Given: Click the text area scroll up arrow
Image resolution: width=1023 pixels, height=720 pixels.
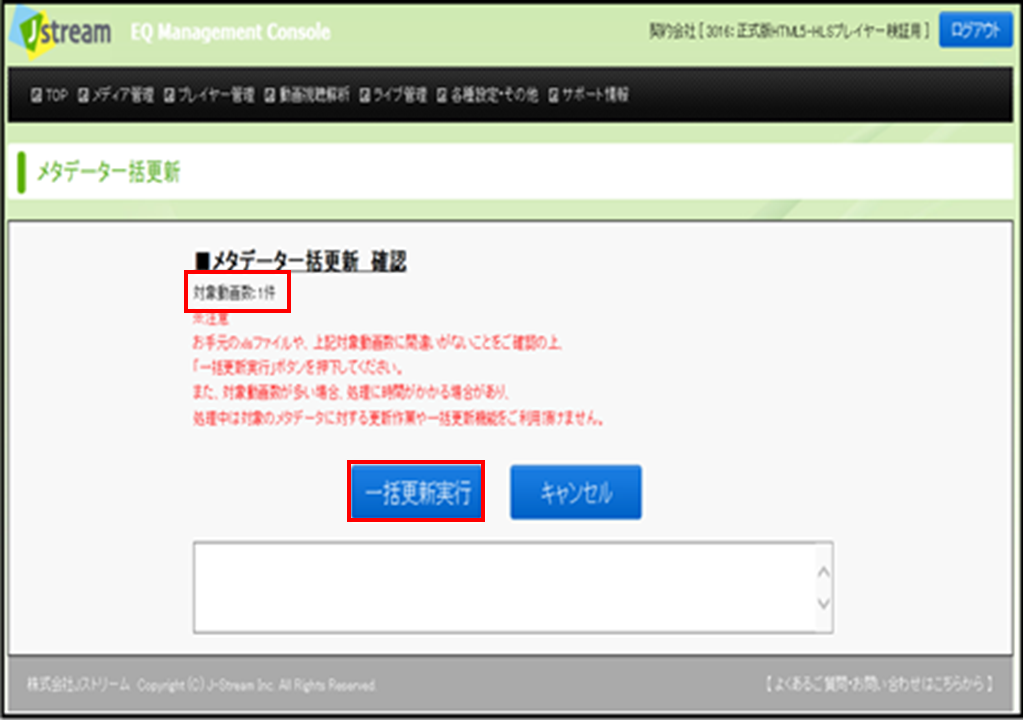Looking at the screenshot, I should point(823,573).
